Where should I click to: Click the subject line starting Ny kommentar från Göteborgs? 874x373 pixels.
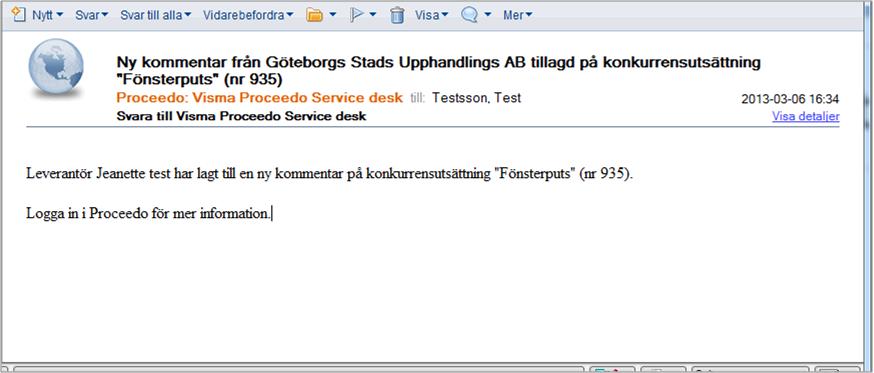coord(438,71)
